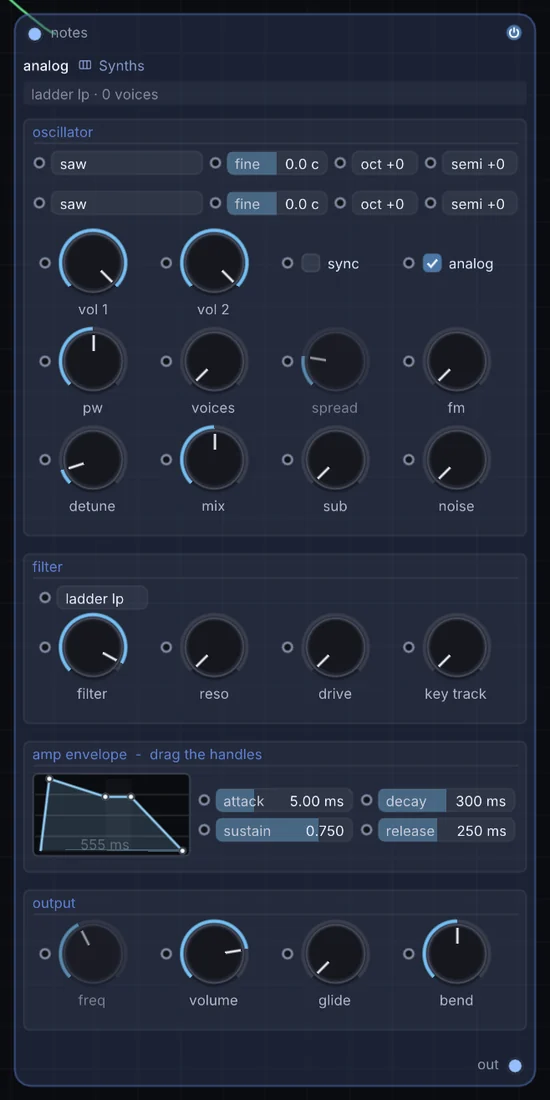The width and height of the screenshot is (550, 1100).
Task: Click the pw knob
Action: click(93, 361)
